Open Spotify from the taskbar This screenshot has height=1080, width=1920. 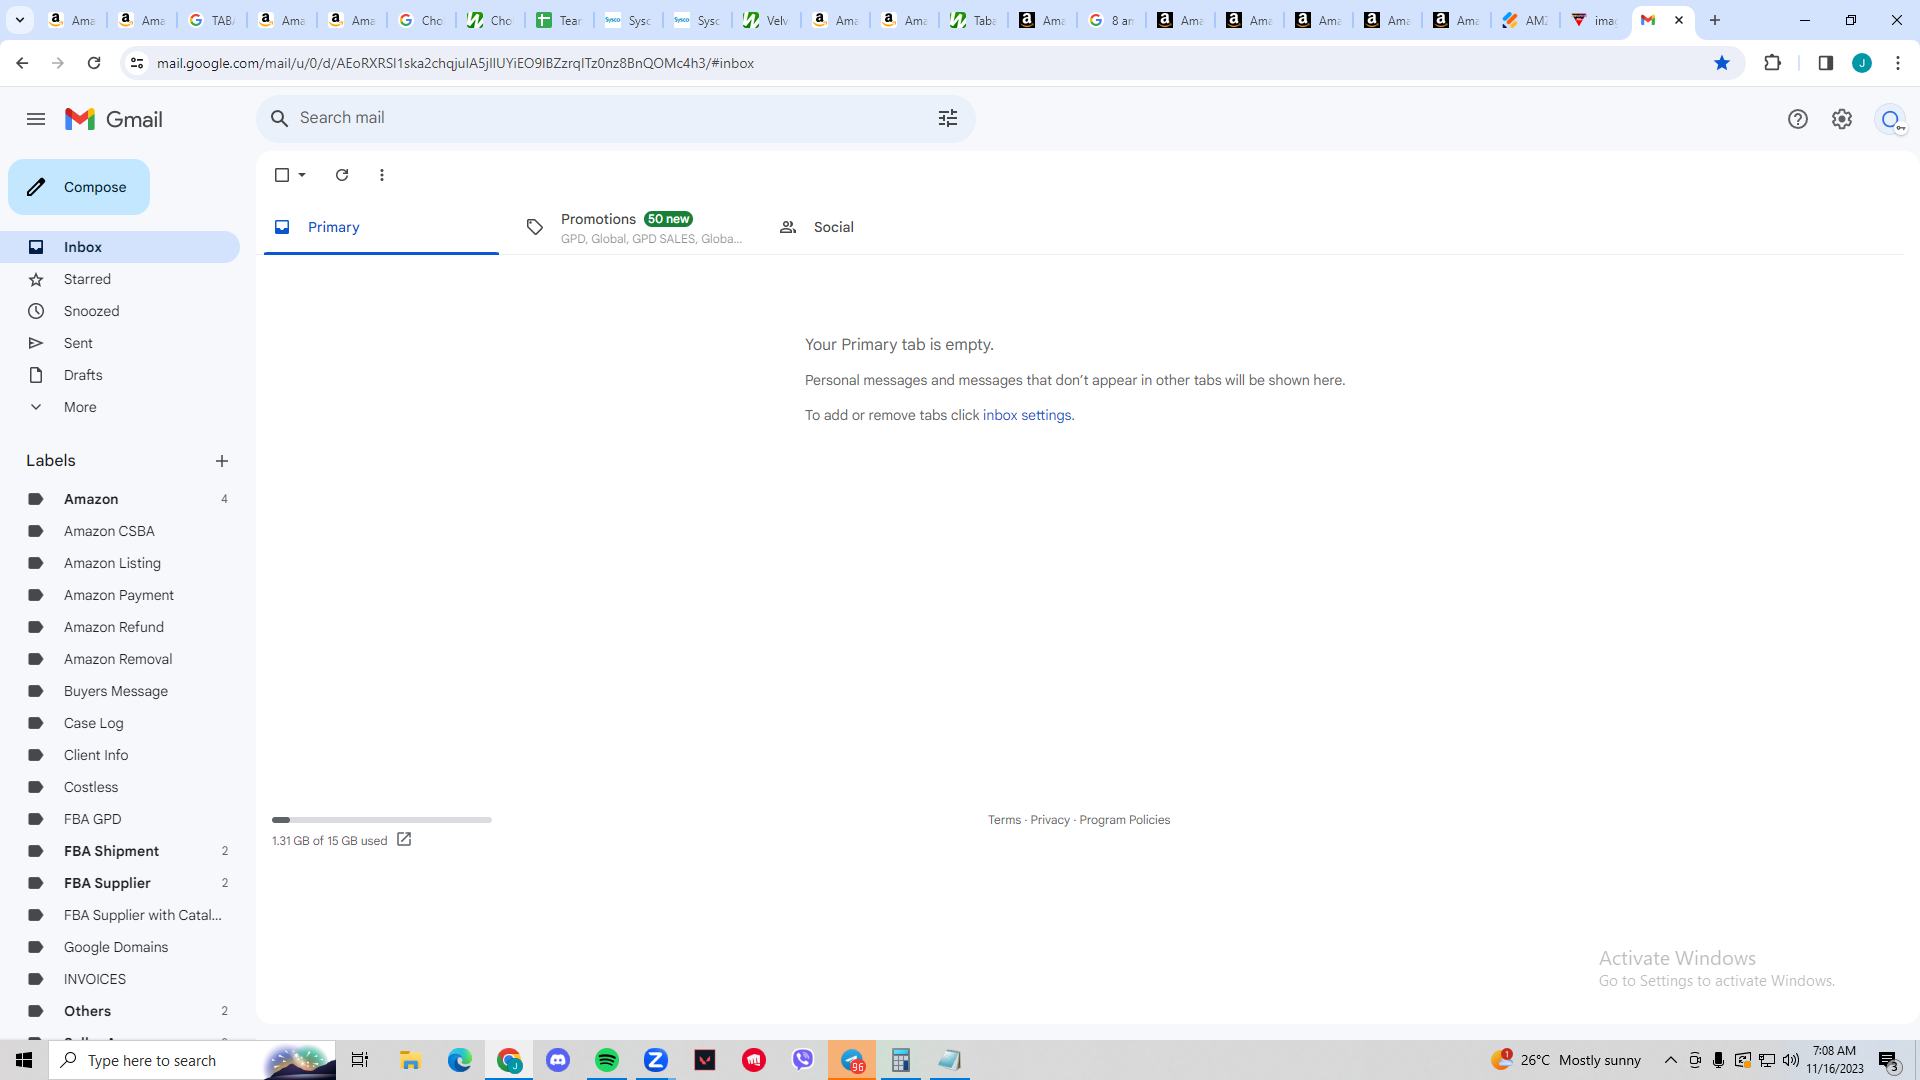click(x=607, y=1060)
